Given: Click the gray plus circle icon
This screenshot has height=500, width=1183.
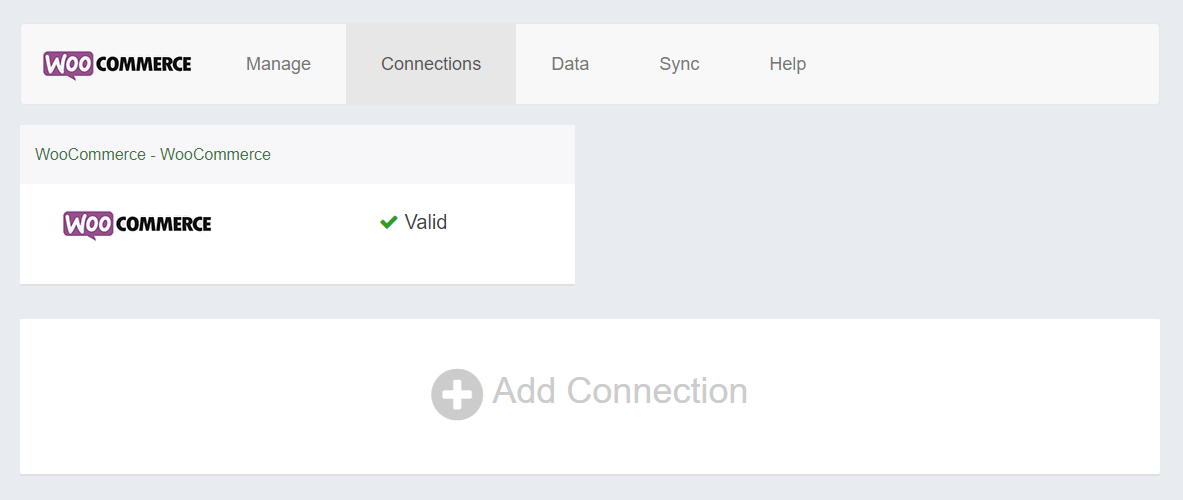Looking at the screenshot, I should coord(457,394).
